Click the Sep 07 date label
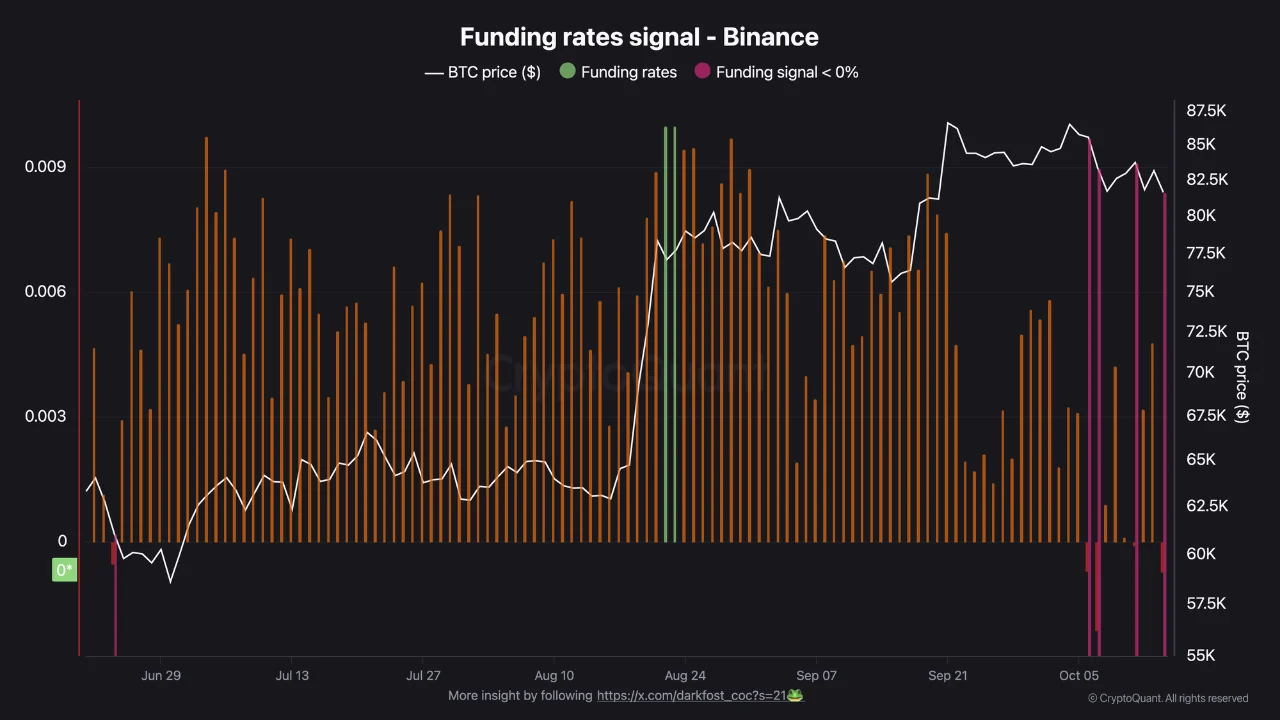This screenshot has height=720, width=1280. coord(816,676)
